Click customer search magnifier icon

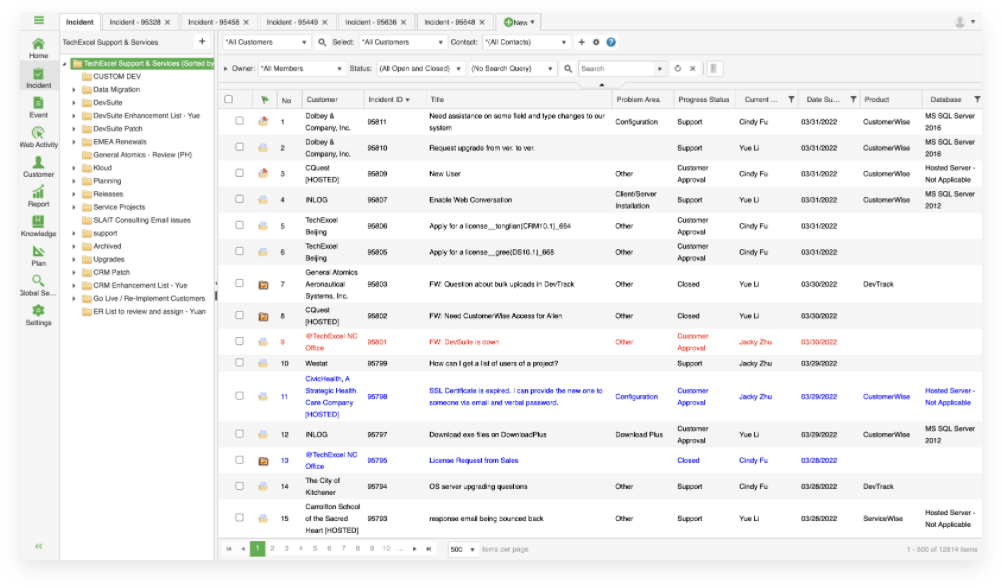pos(322,42)
